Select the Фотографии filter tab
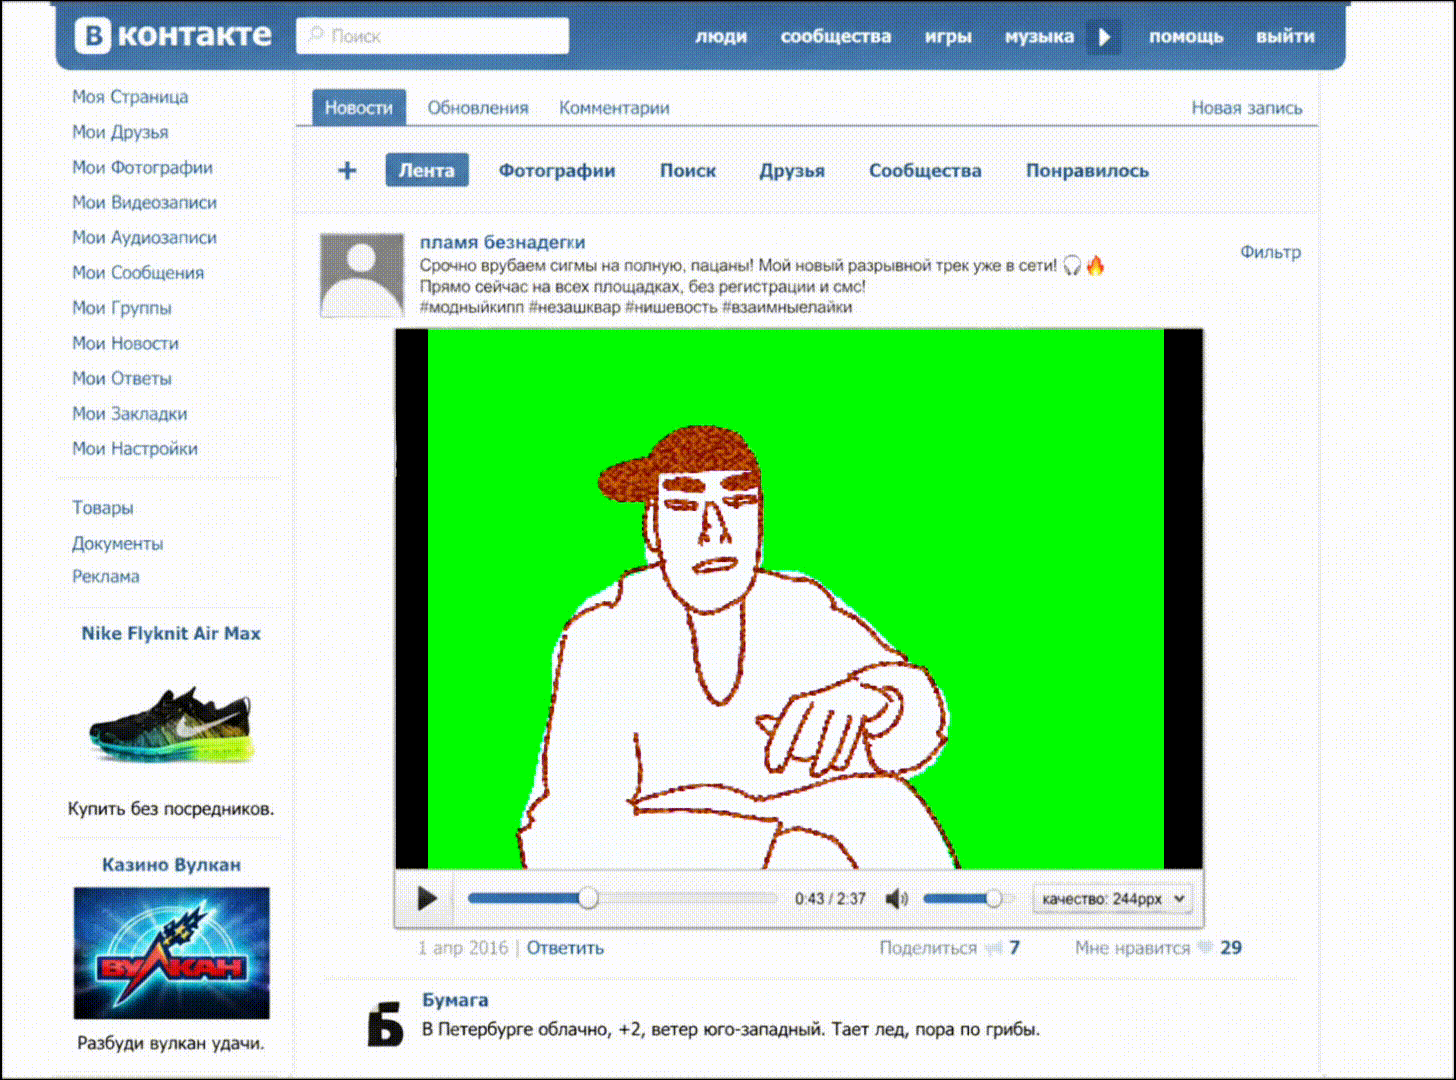Viewport: 1456px width, 1080px height. click(557, 171)
